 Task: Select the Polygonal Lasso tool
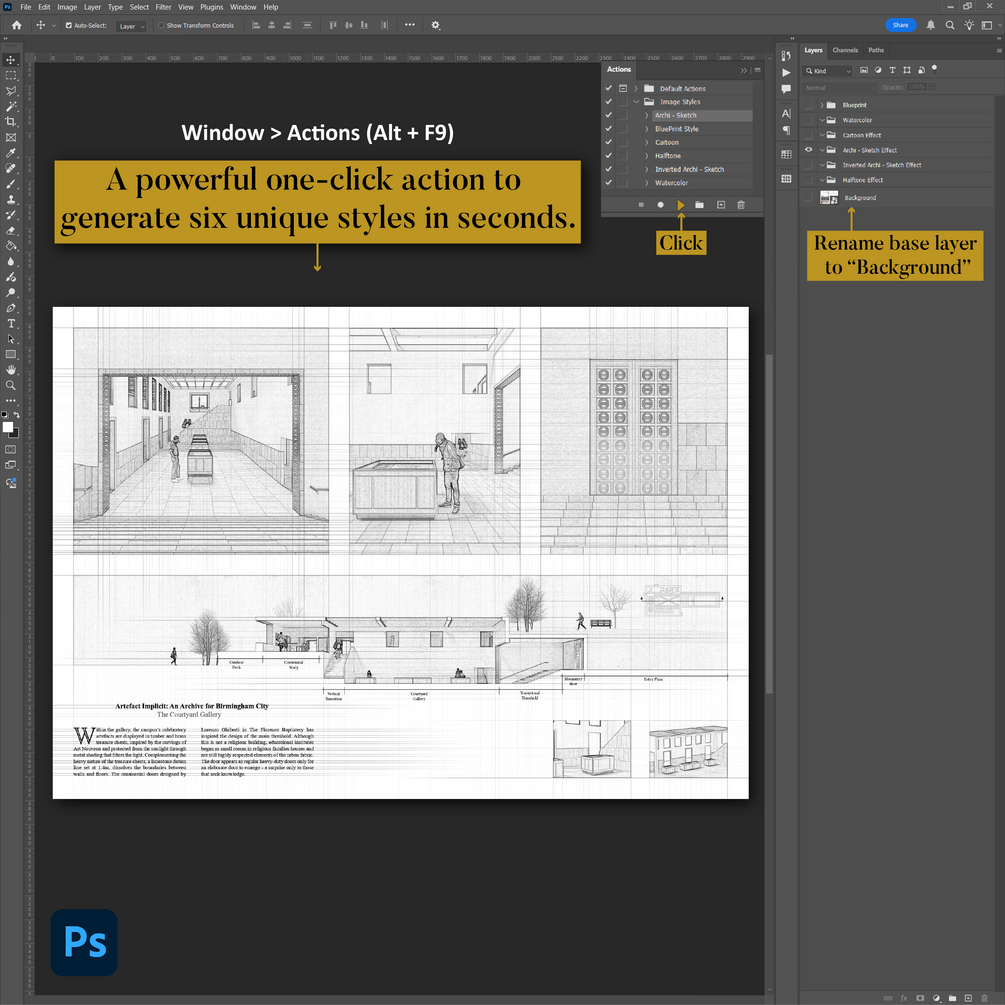point(11,91)
